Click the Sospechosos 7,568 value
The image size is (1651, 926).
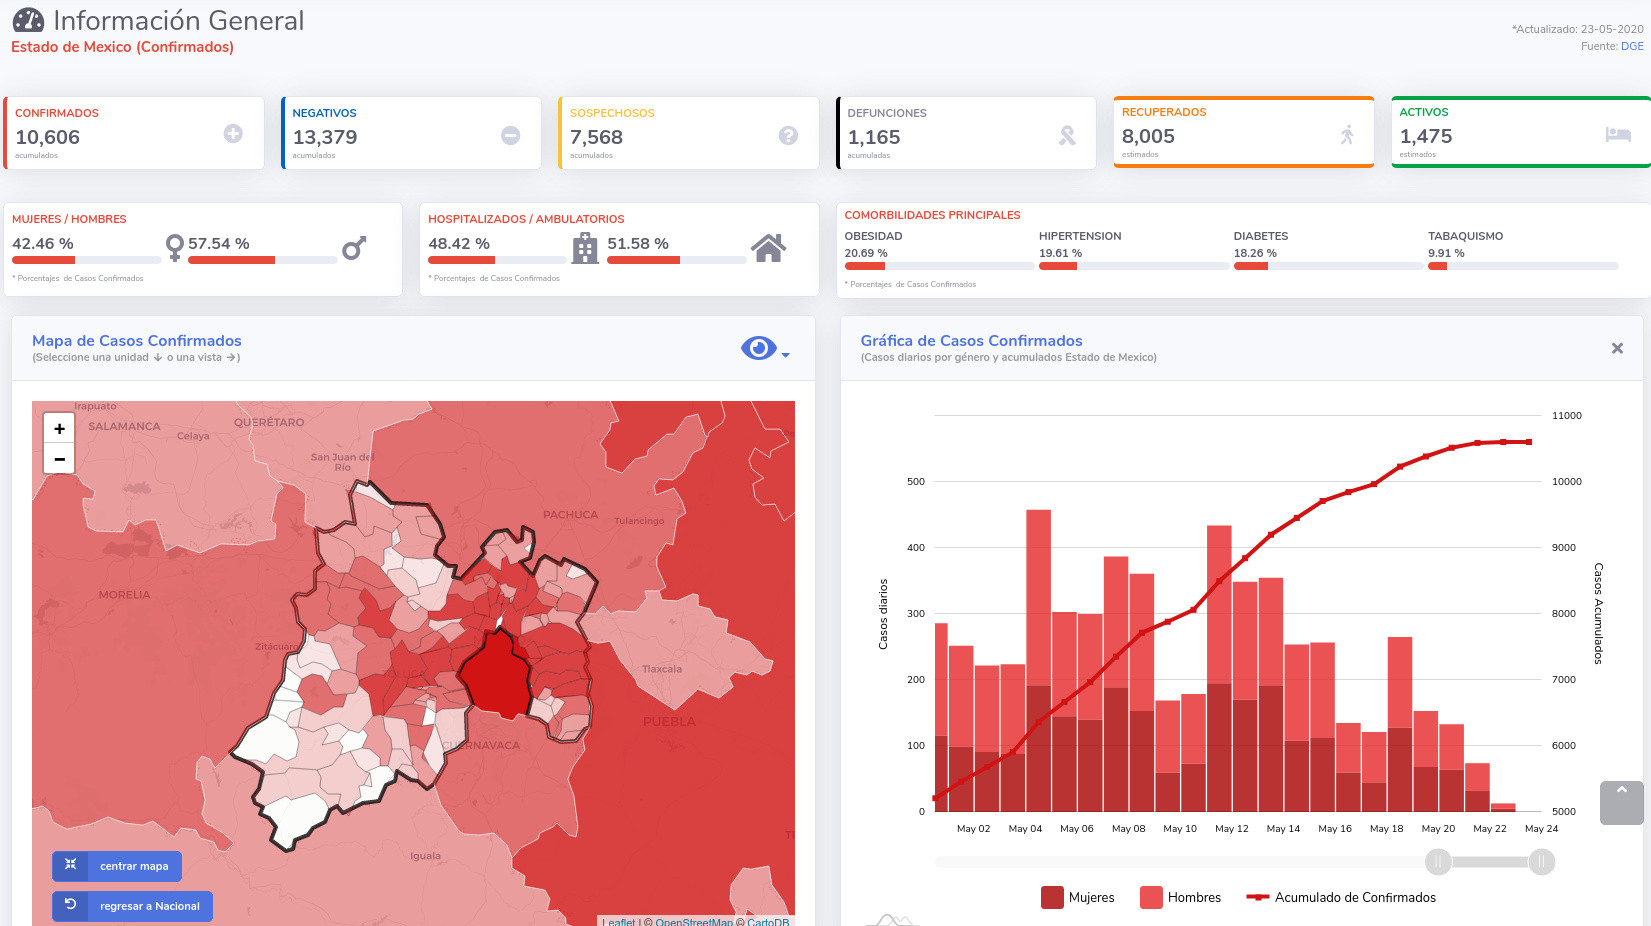pyautogui.click(x=596, y=137)
